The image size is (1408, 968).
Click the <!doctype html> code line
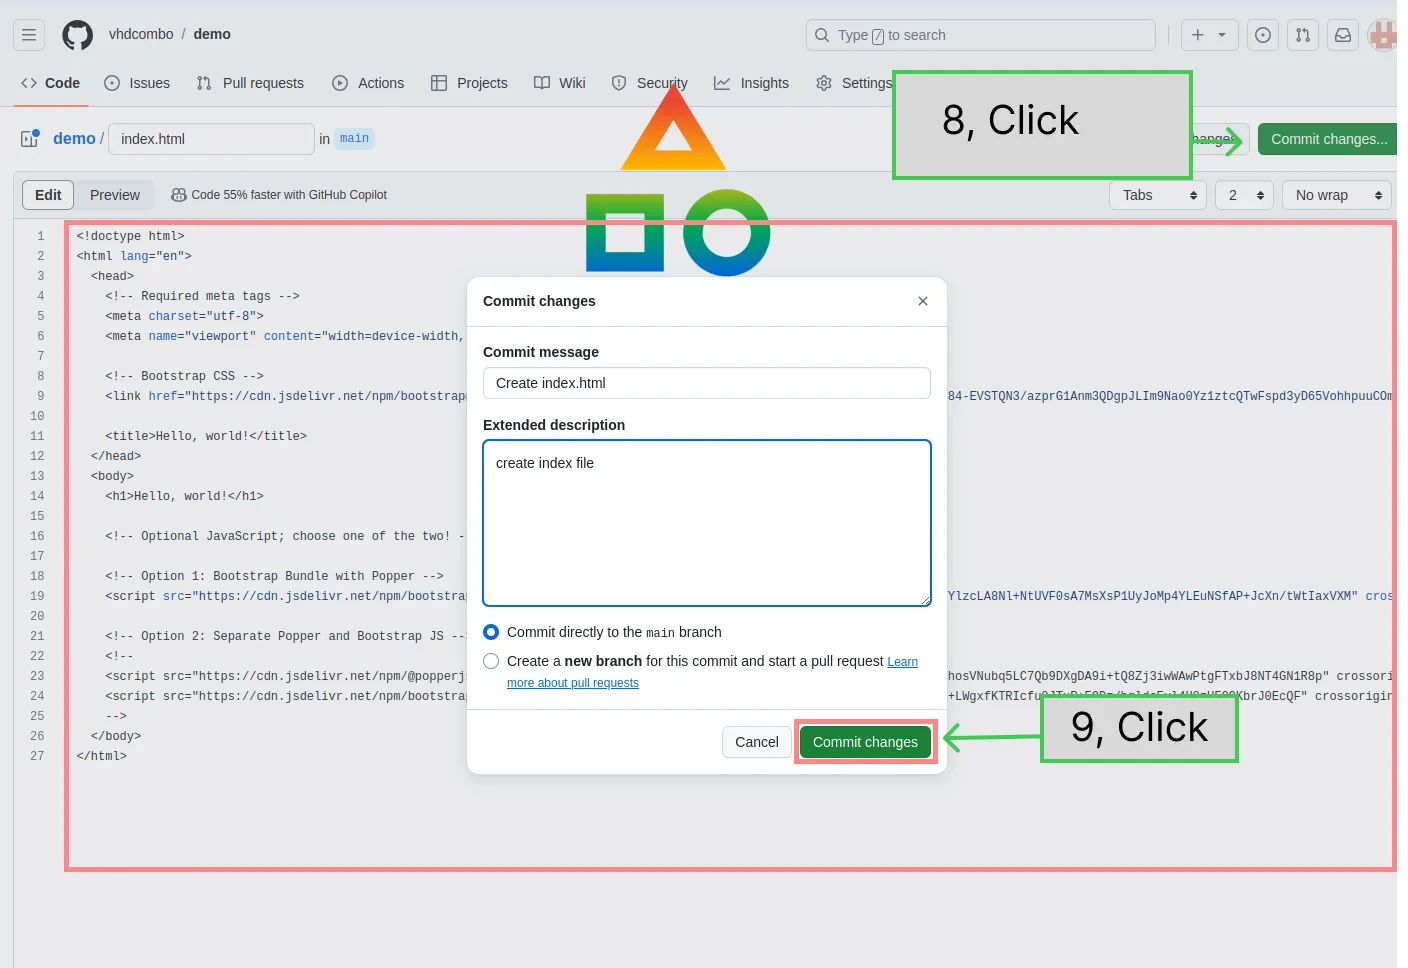click(131, 236)
